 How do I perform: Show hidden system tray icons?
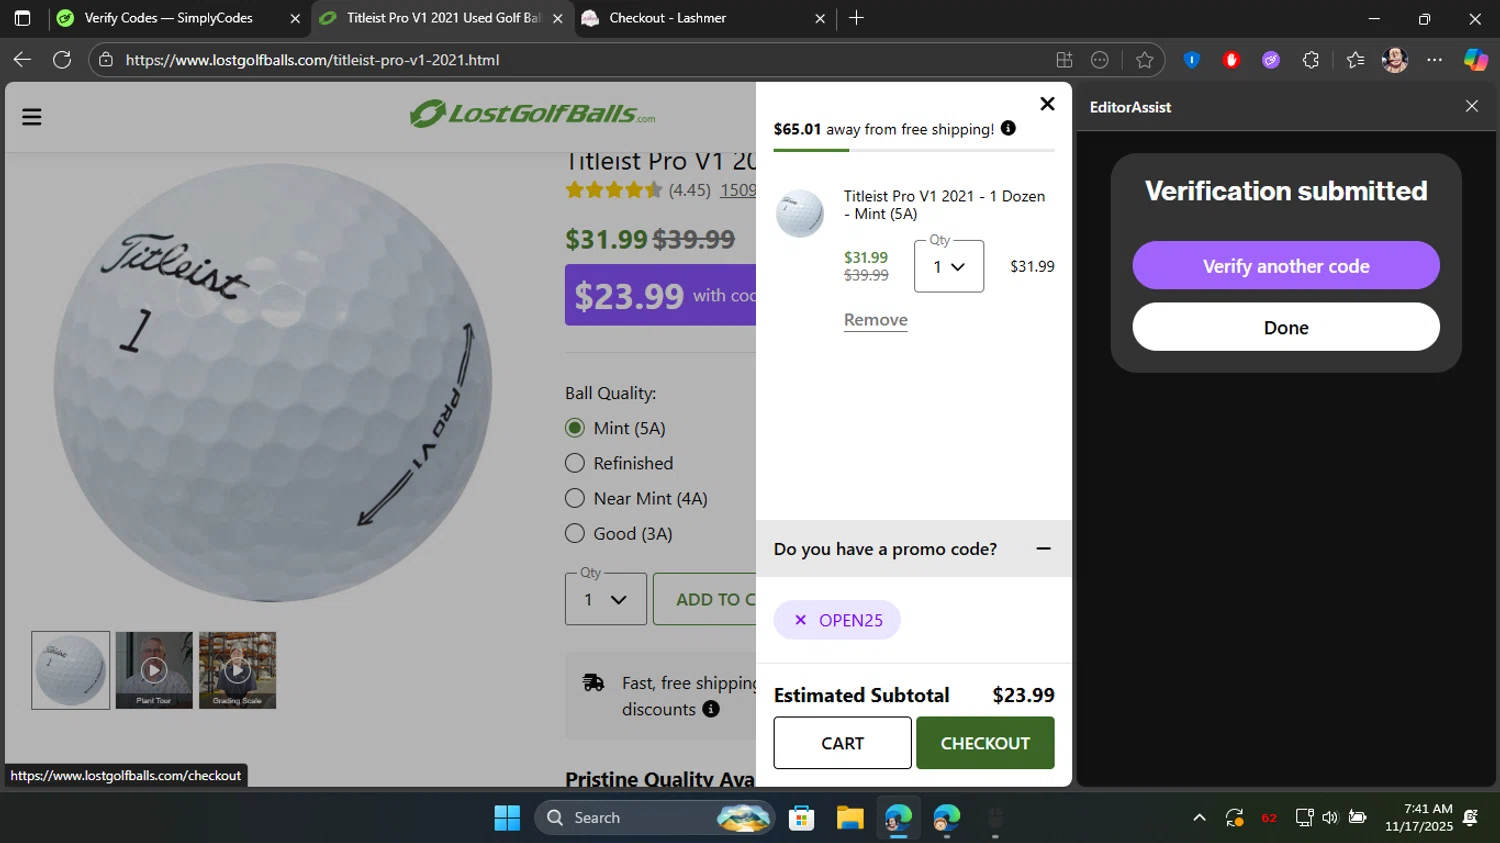[x=1199, y=818]
